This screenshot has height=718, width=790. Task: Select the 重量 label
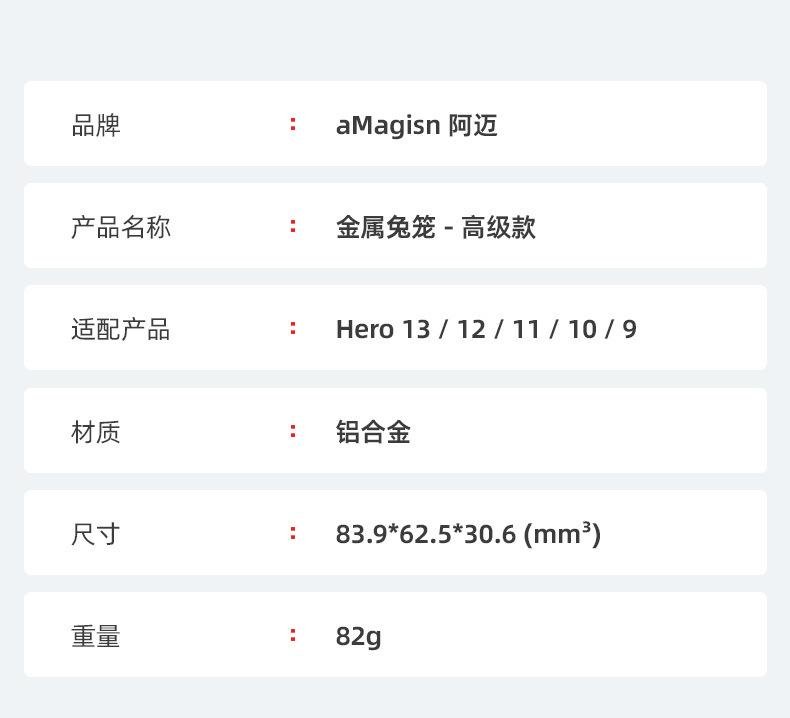[96, 636]
